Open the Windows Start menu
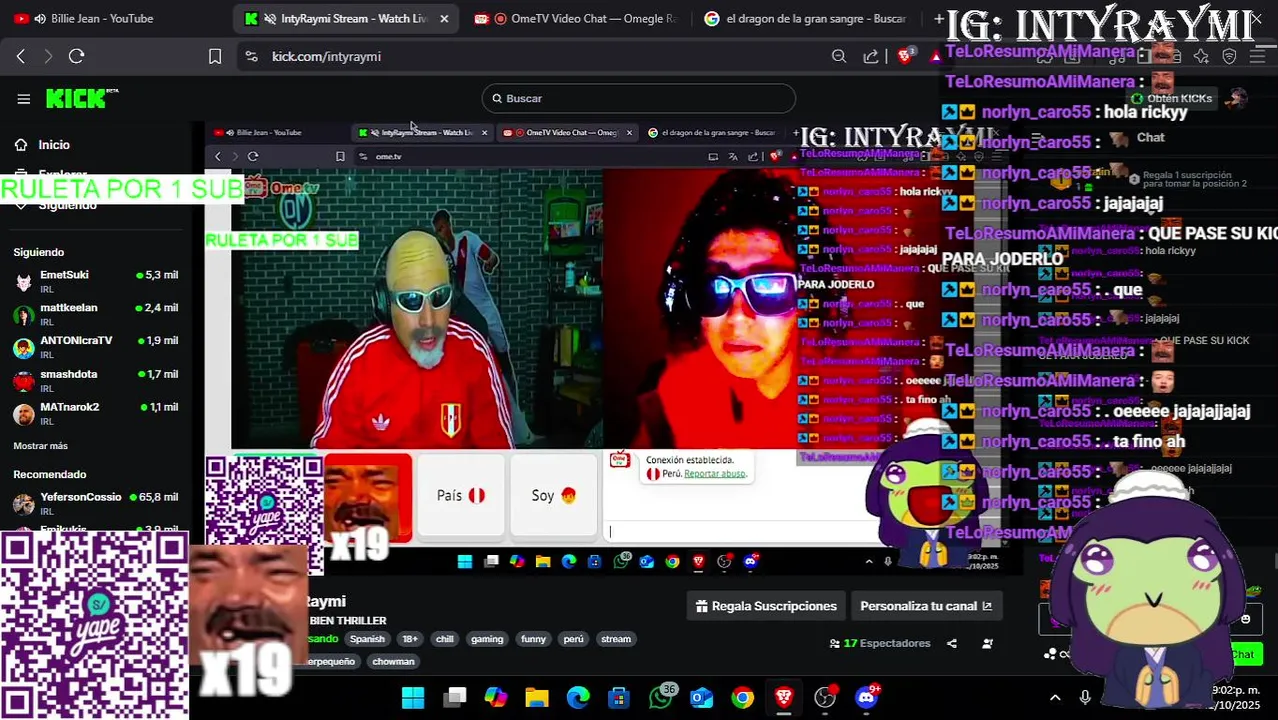Screen dimensions: 1278x720 [x=413, y=697]
